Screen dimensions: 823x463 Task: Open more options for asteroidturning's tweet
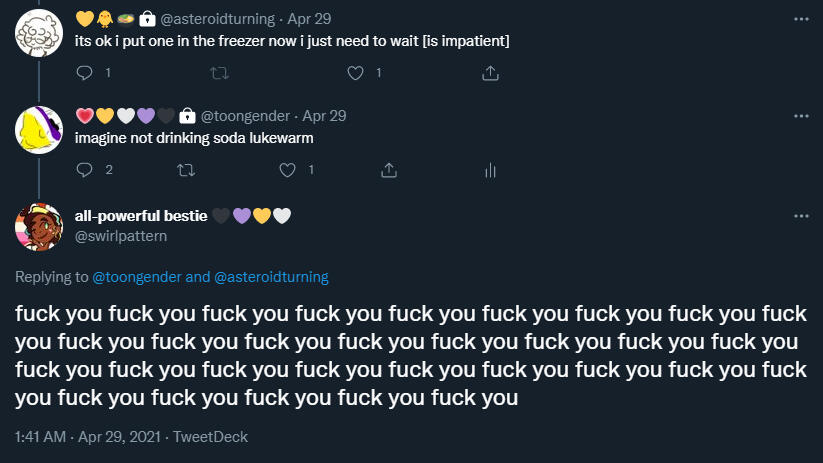click(x=800, y=18)
